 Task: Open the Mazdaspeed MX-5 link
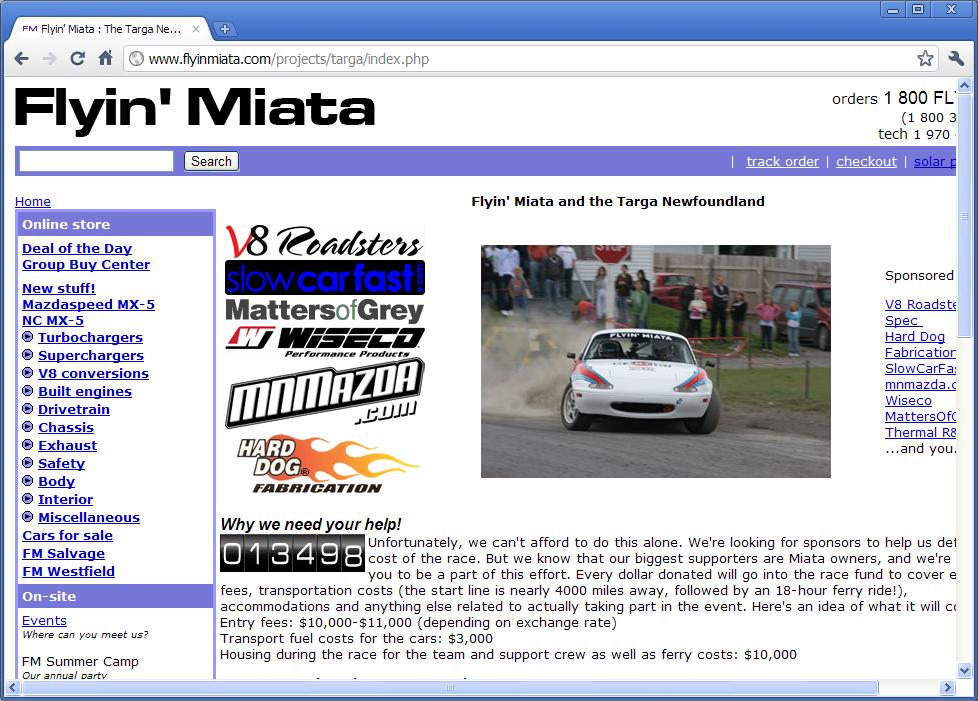(88, 304)
